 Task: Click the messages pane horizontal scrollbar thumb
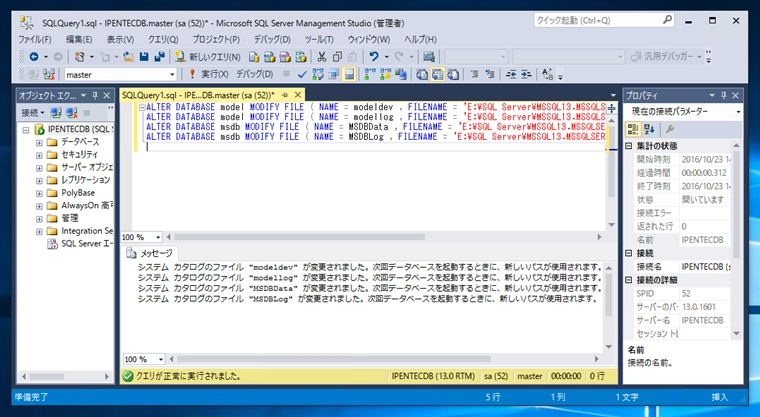click(333, 359)
